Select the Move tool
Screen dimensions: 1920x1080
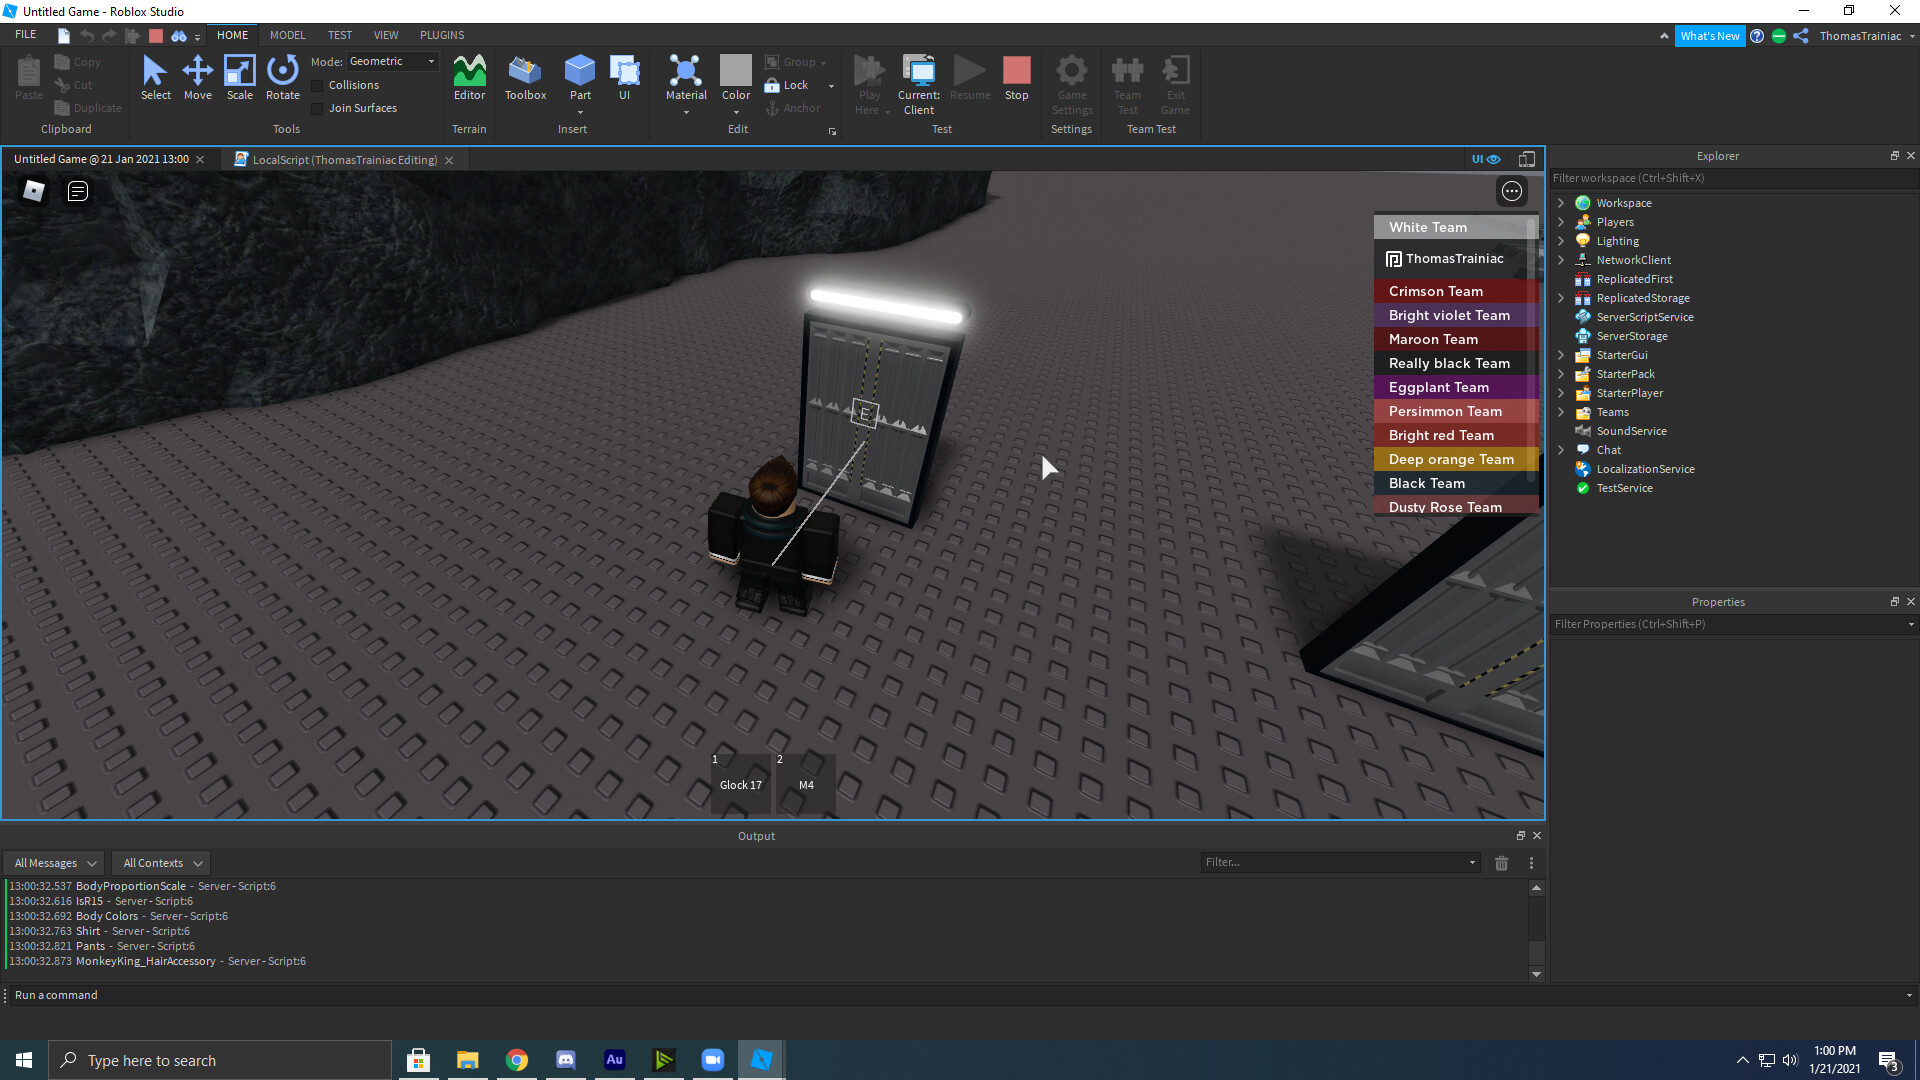[x=197, y=80]
